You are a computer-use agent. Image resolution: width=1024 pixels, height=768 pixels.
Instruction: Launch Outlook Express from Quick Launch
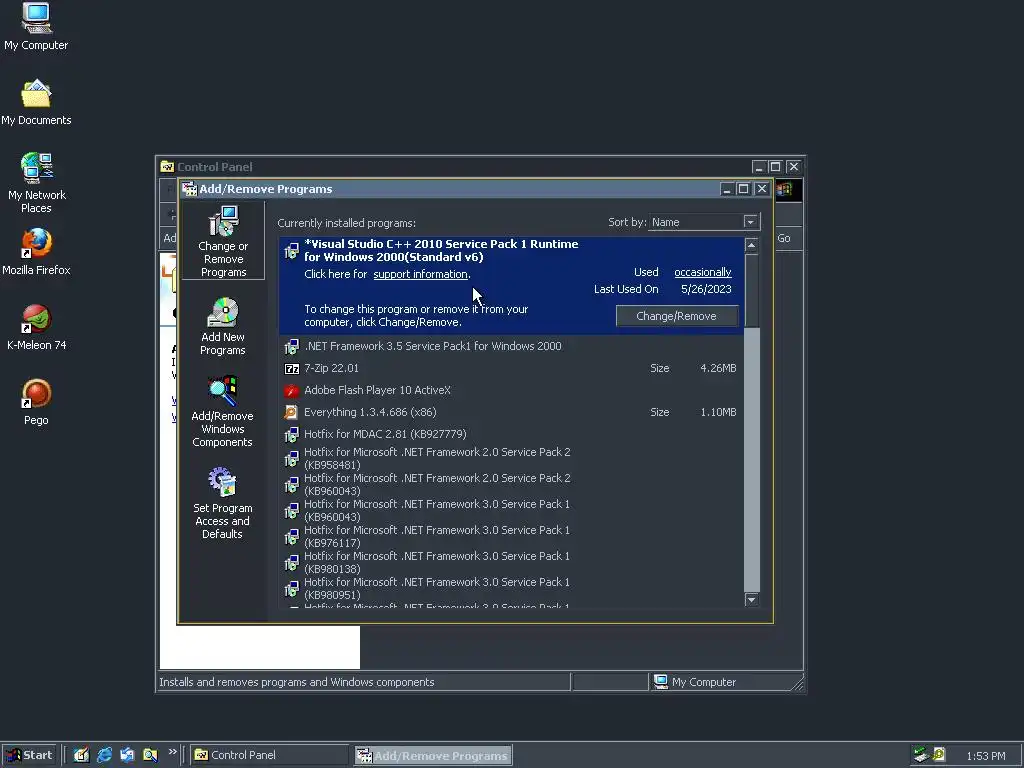(x=127, y=755)
